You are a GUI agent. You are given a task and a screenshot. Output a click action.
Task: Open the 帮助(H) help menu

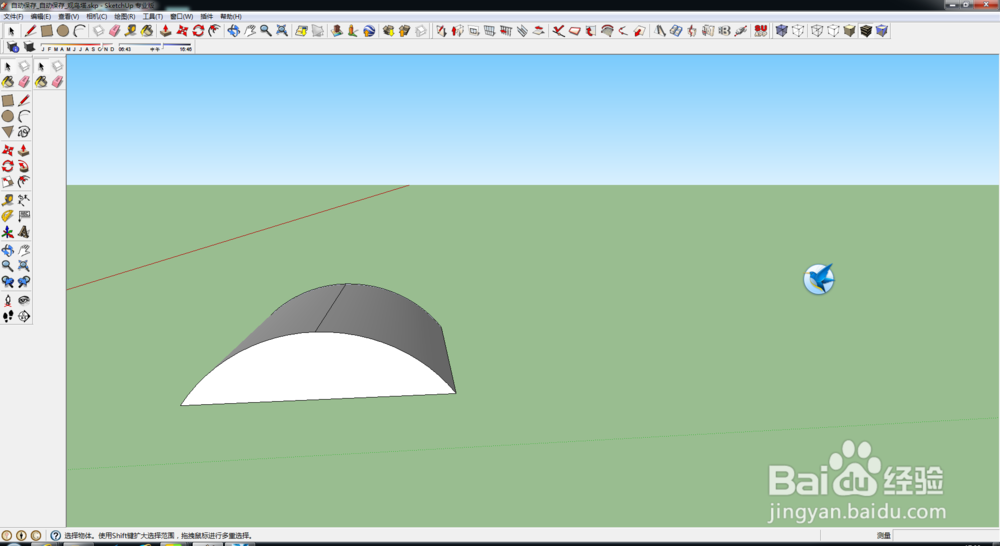pyautogui.click(x=231, y=17)
